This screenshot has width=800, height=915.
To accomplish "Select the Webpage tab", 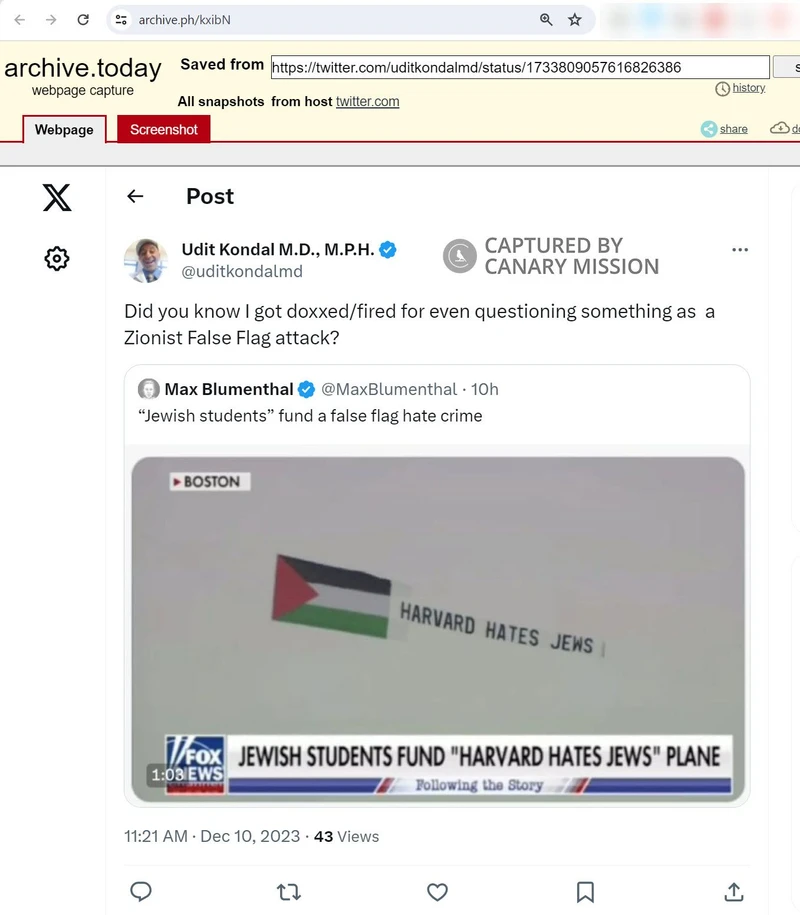I will tap(64, 130).
